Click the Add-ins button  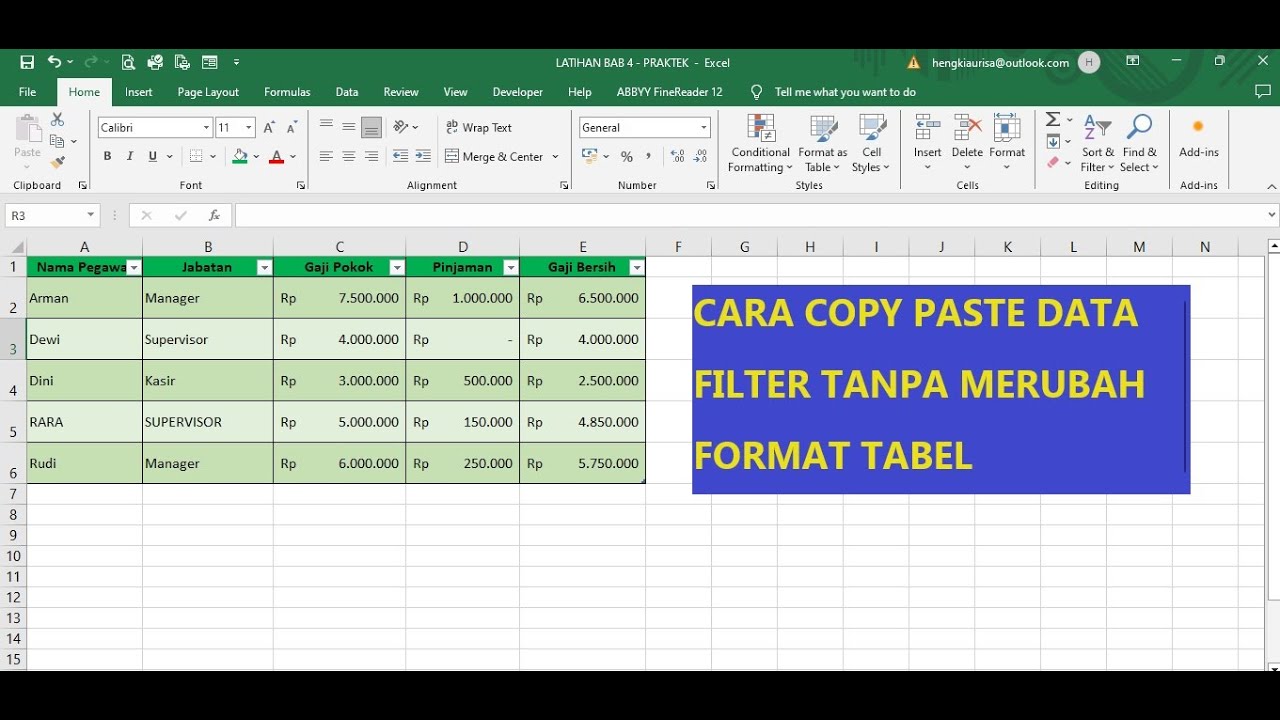[x=1198, y=137]
